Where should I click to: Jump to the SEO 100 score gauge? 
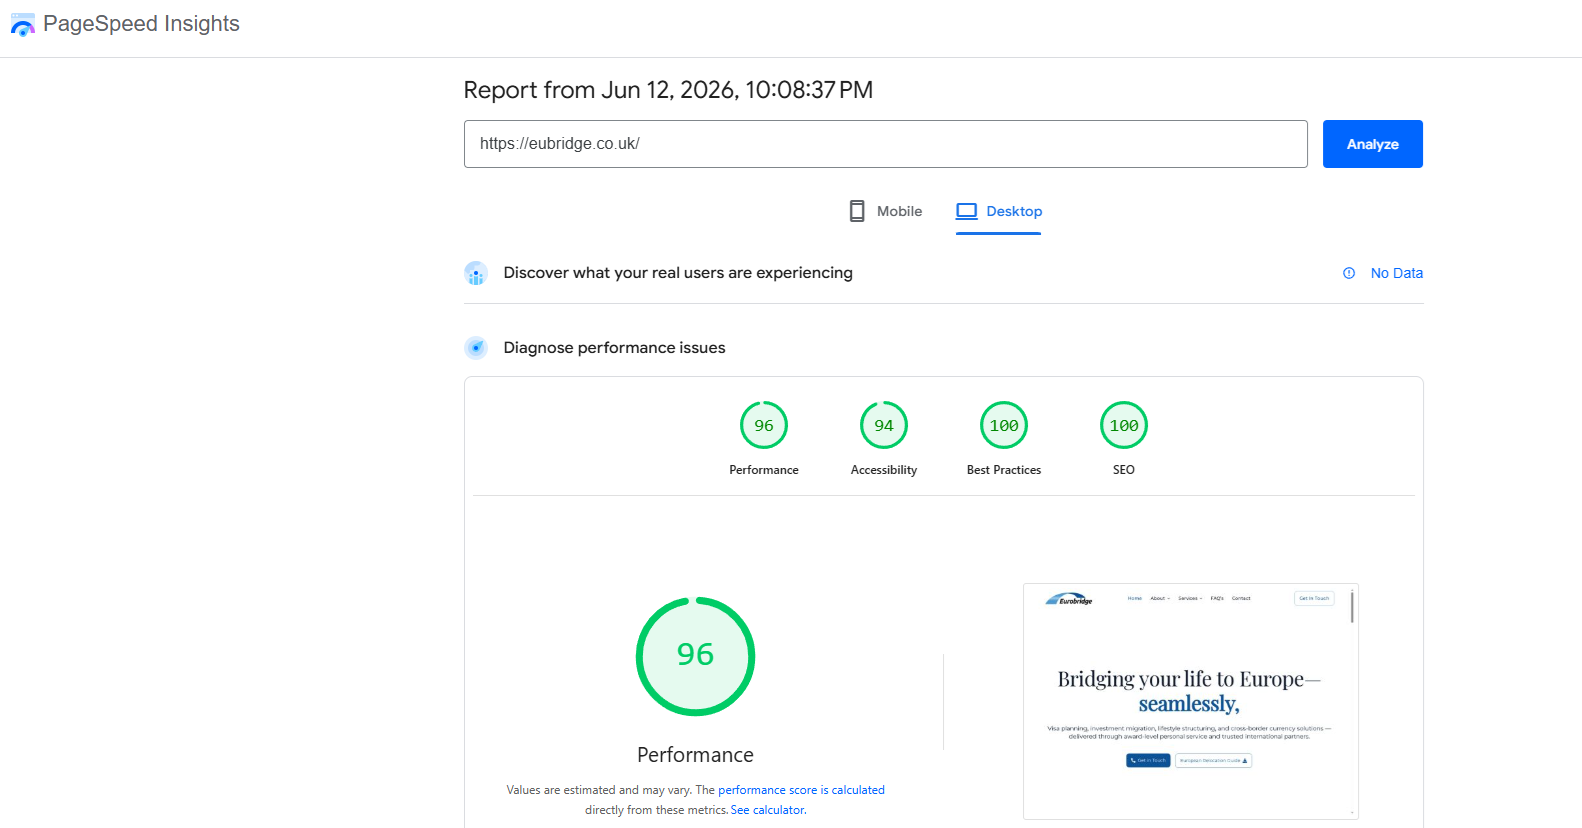click(x=1124, y=426)
